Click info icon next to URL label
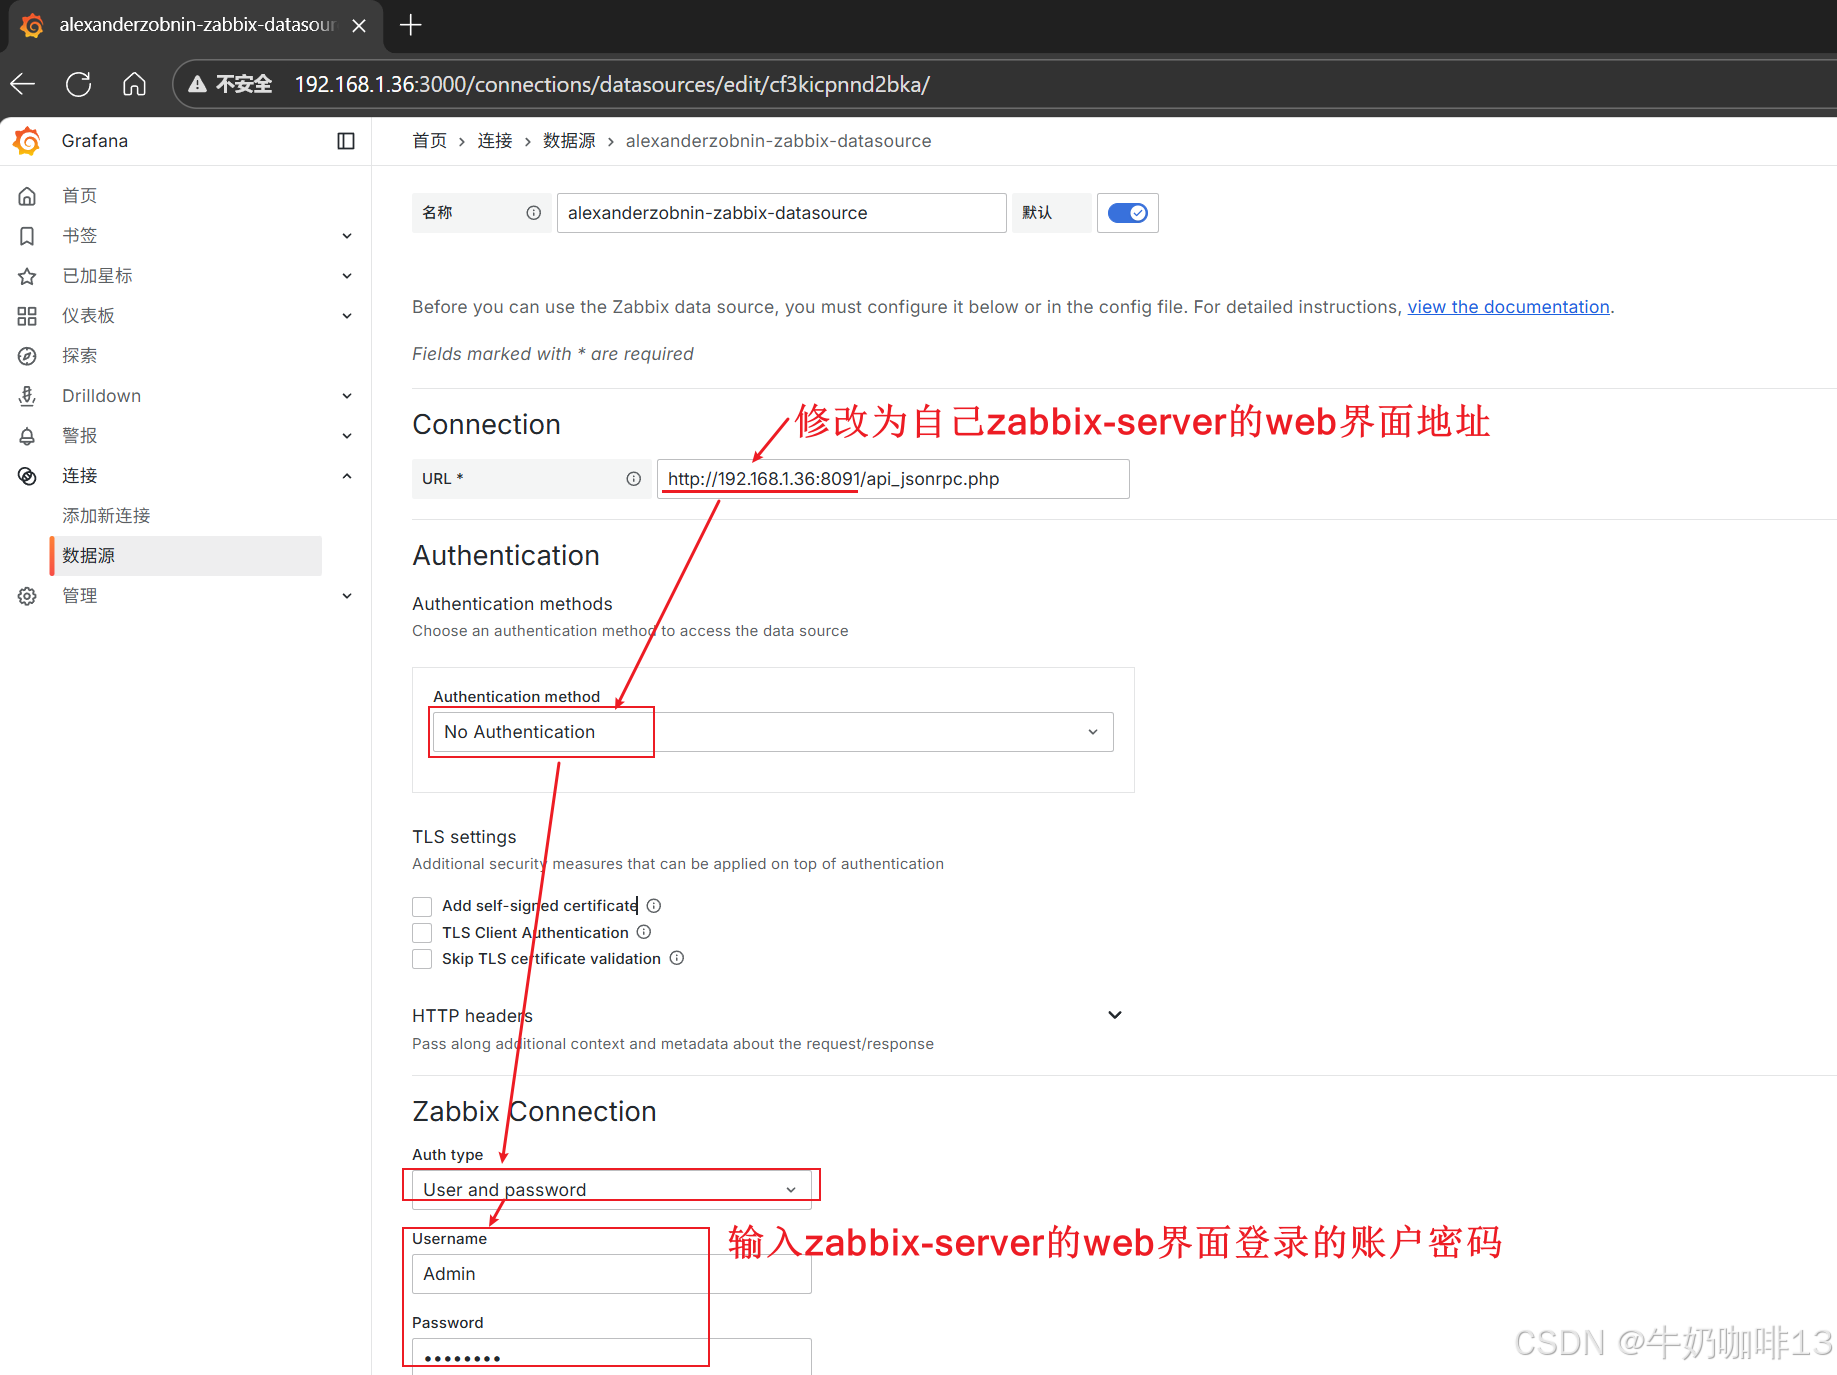The width and height of the screenshot is (1837, 1375). (x=634, y=479)
